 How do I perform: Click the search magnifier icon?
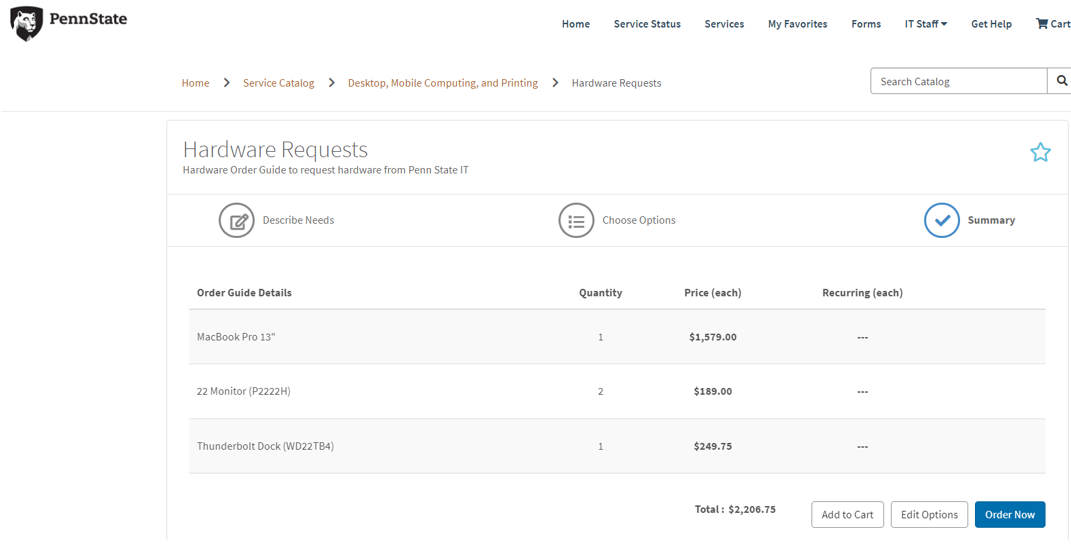1061,81
